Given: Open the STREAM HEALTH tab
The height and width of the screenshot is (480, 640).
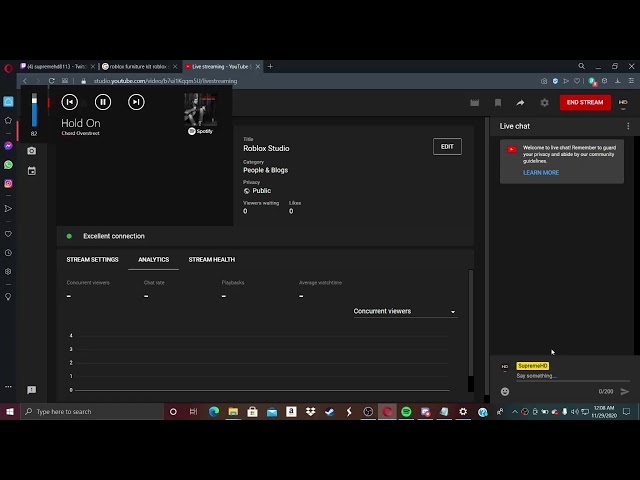Looking at the screenshot, I should point(212,260).
